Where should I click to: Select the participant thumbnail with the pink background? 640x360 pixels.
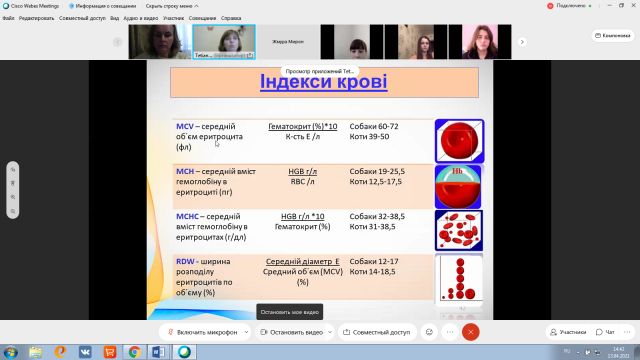click(480, 42)
